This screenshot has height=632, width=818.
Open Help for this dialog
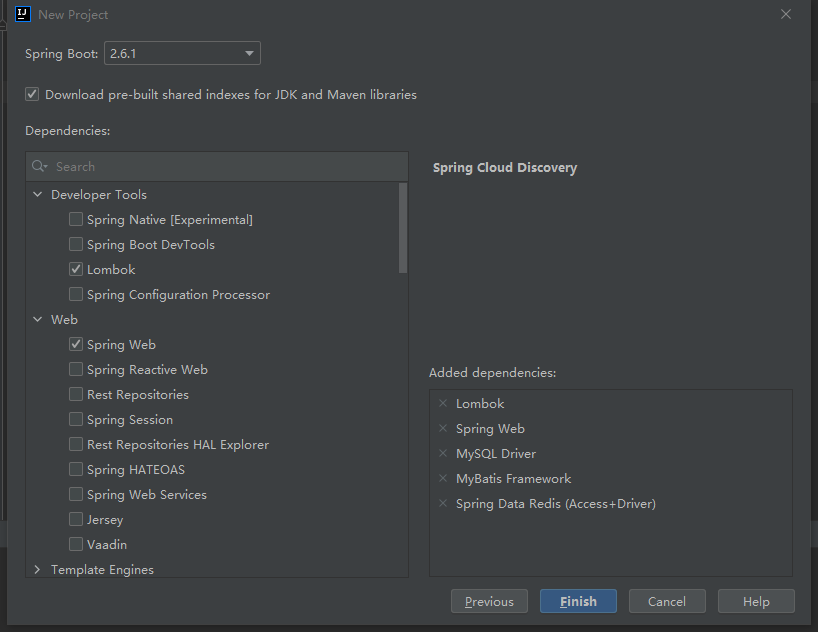pyautogui.click(x=756, y=602)
